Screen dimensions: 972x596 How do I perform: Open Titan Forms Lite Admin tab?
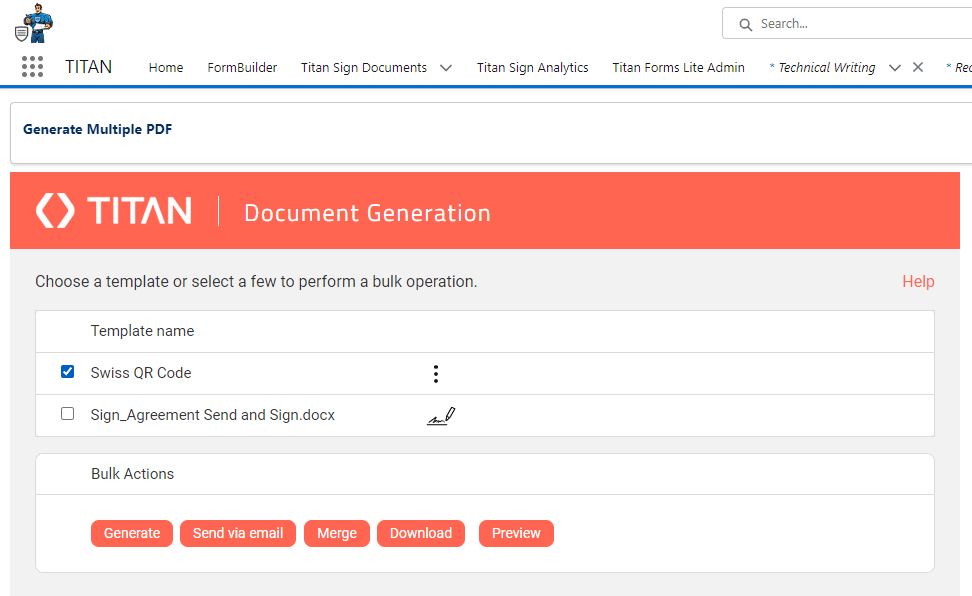point(678,68)
